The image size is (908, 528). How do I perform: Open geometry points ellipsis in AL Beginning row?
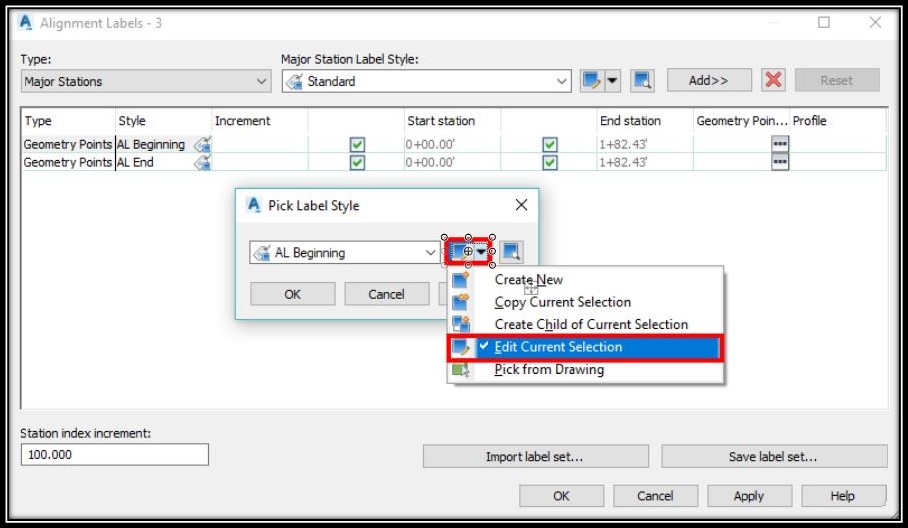coord(780,144)
